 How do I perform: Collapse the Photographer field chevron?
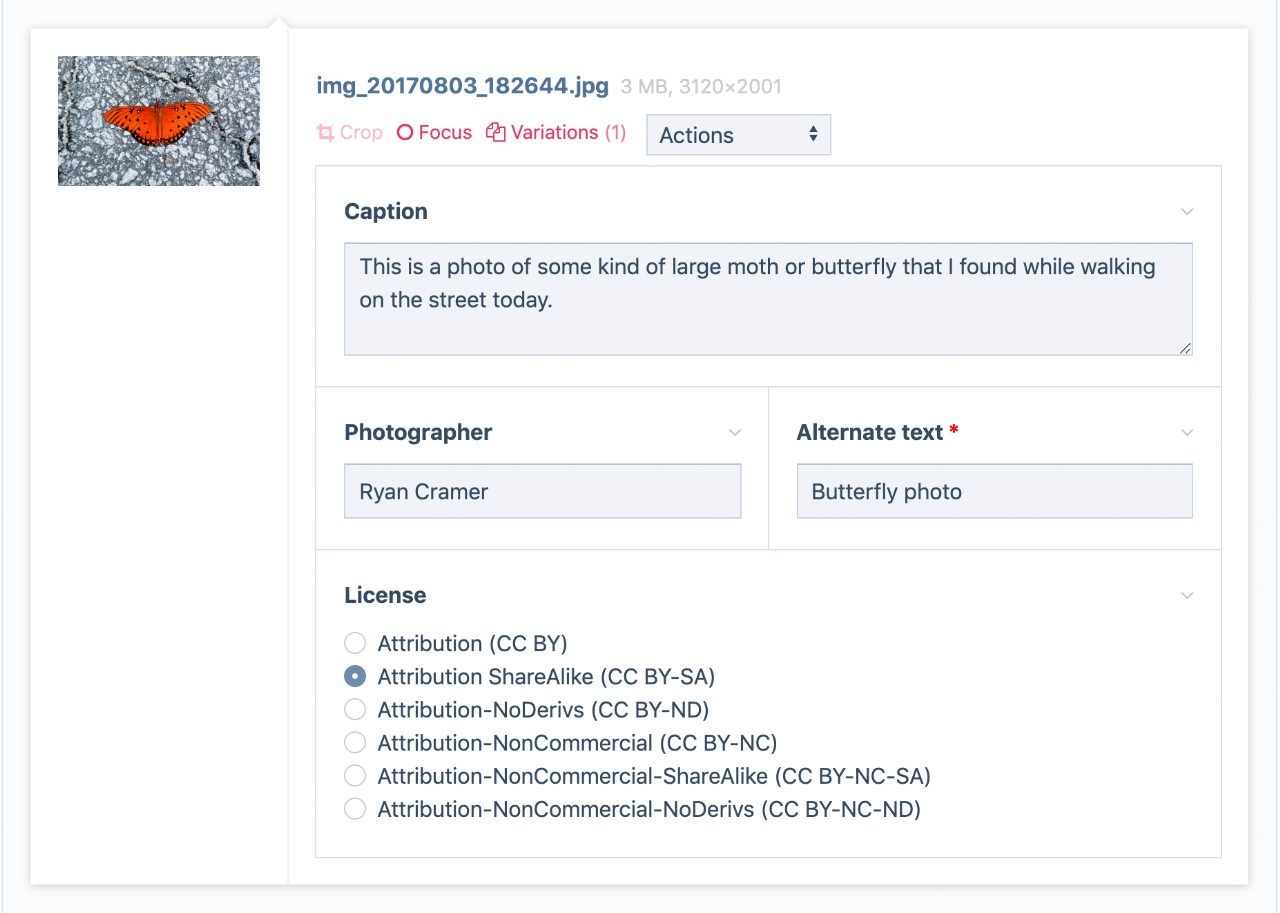735,433
